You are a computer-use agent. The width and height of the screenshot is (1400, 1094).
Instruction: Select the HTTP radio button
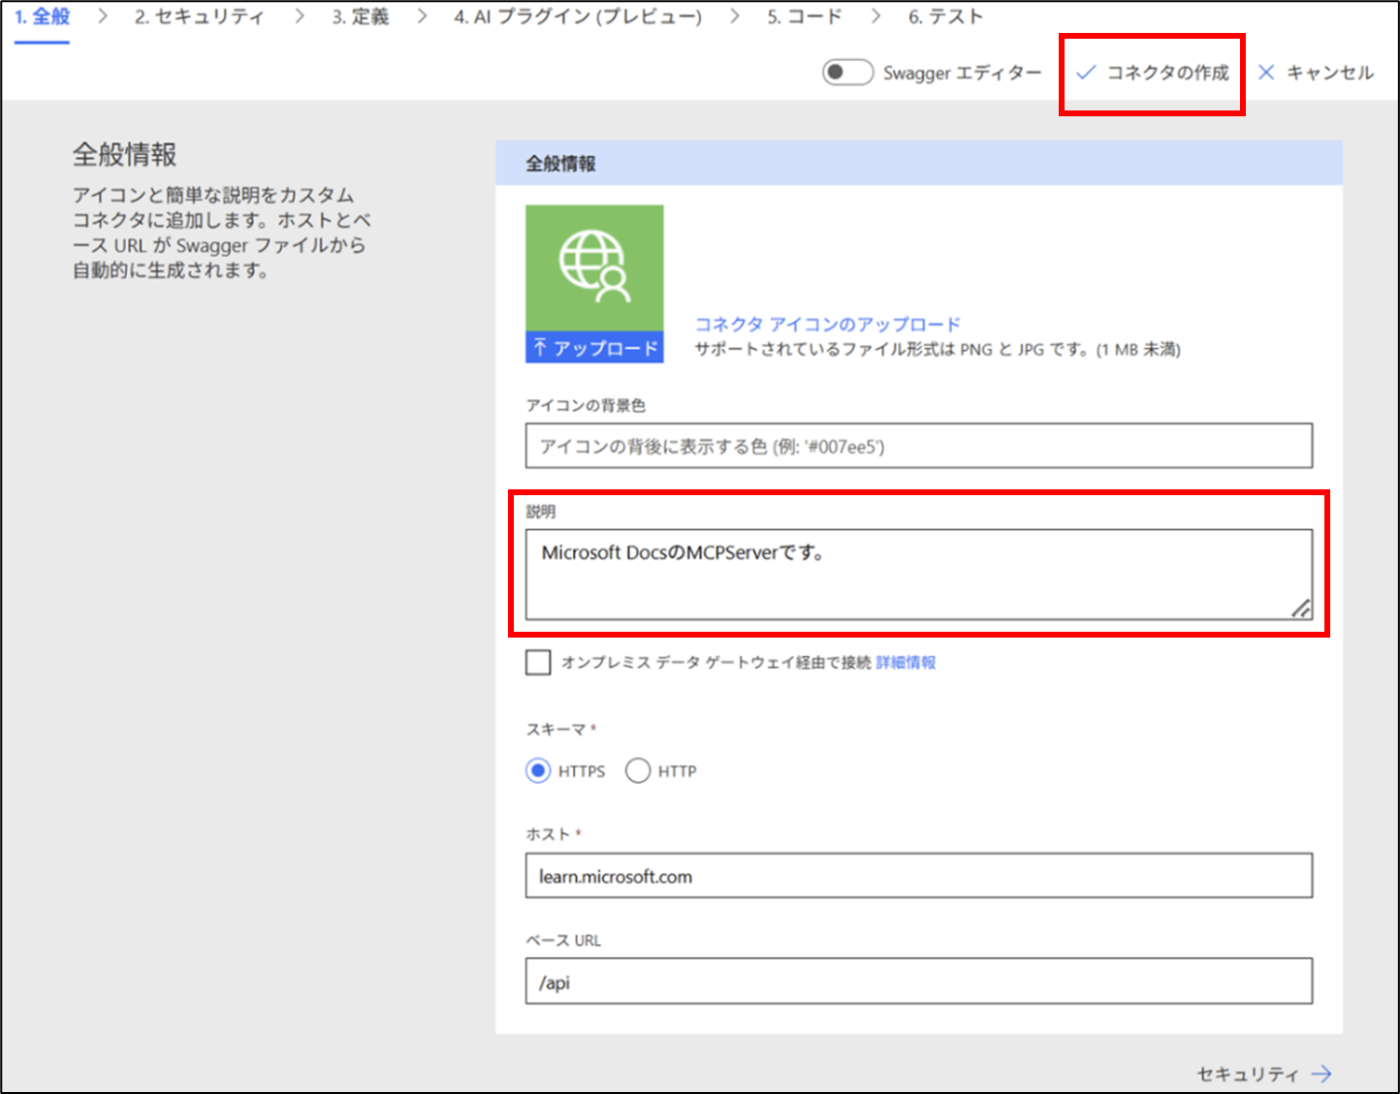[638, 771]
